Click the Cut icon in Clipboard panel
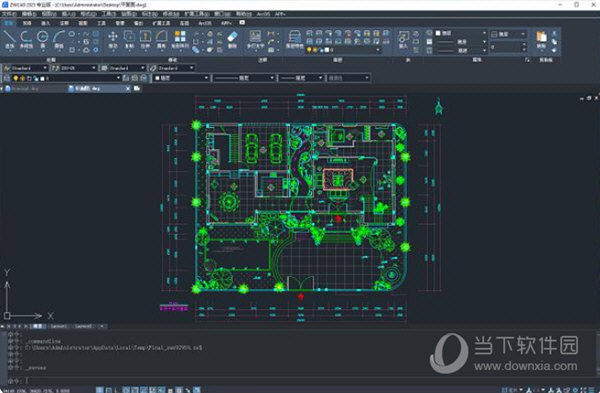The image size is (600, 393). (x=554, y=34)
